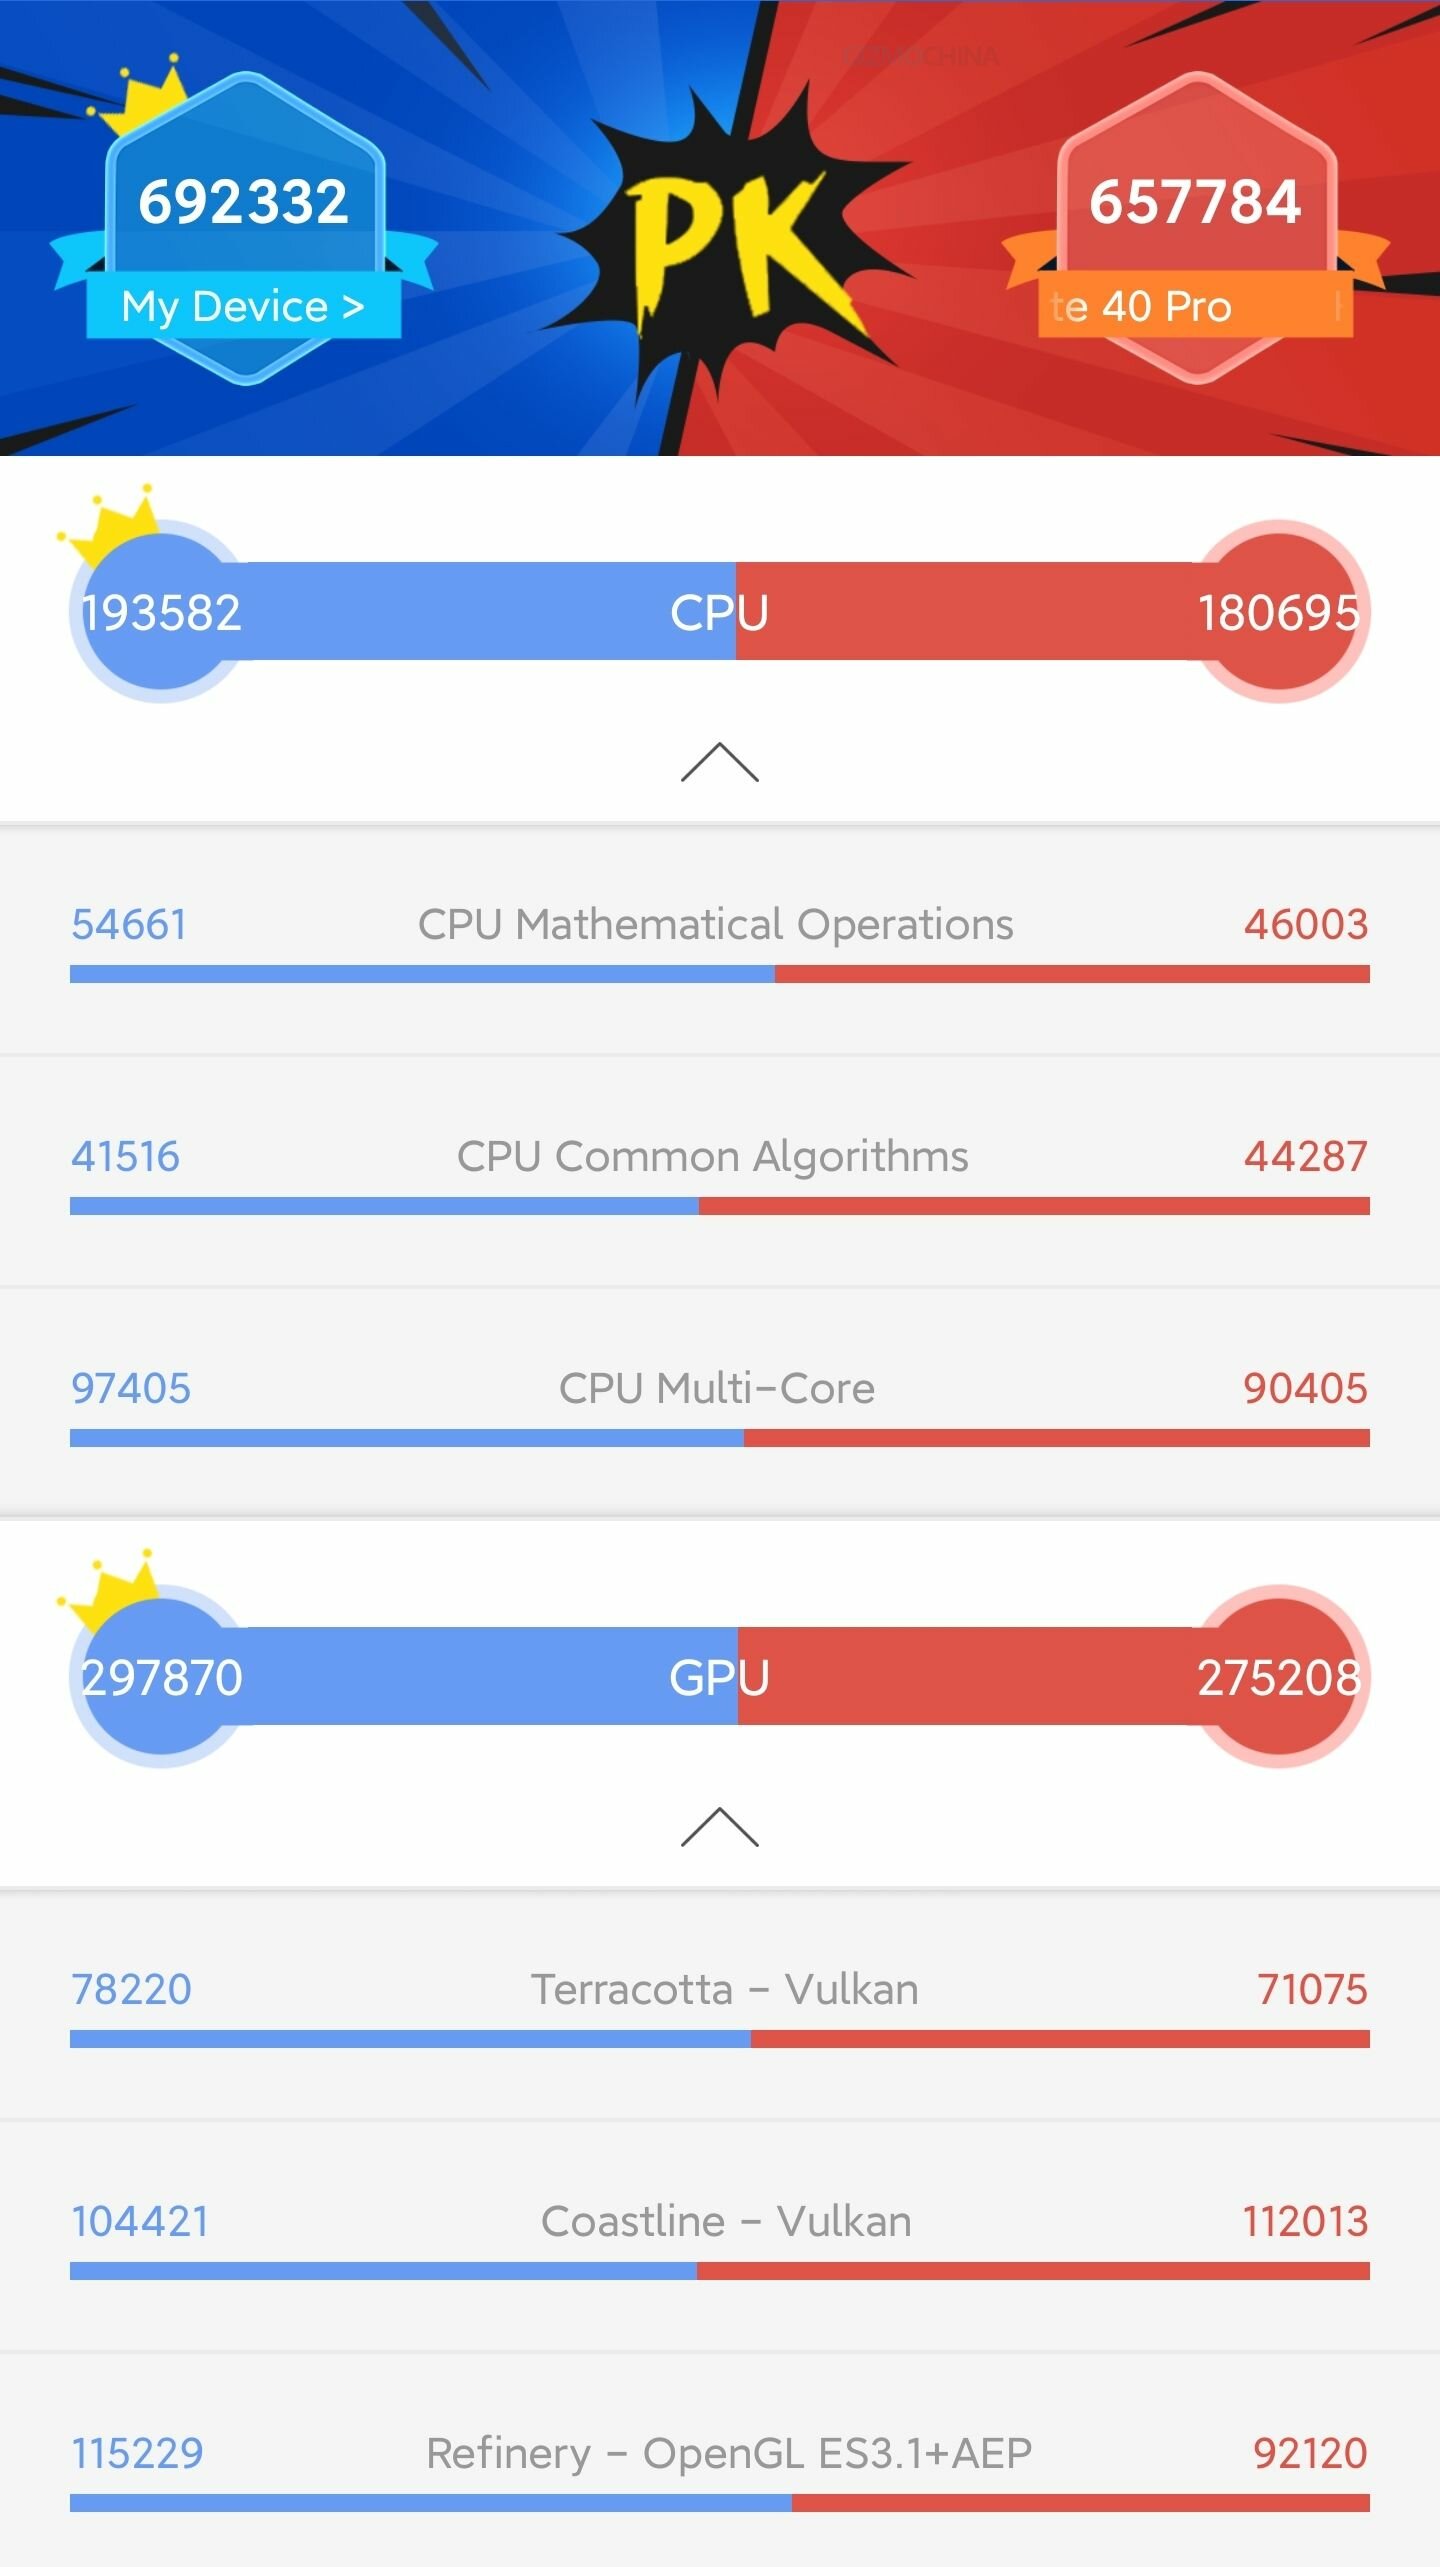Open the opponent 40 Pro device label
Image resolution: width=1440 pixels, height=2567 pixels.
(x=1196, y=305)
